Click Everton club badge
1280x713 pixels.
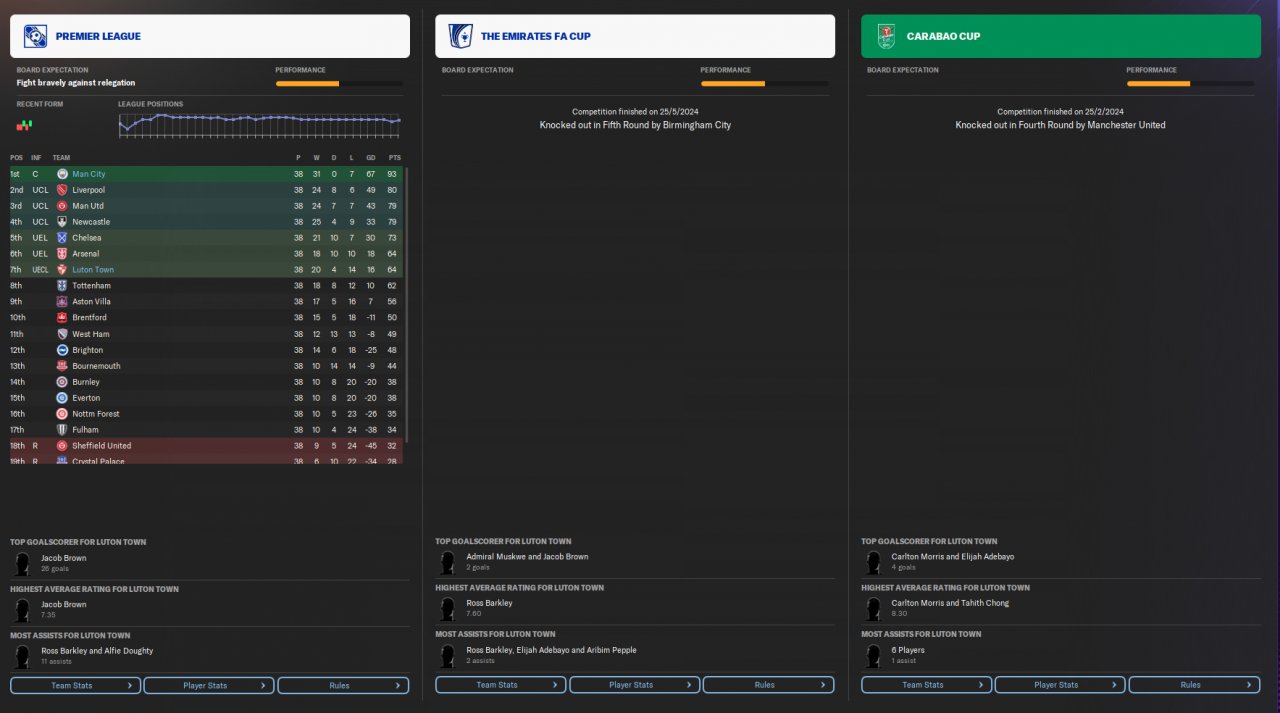click(62, 398)
